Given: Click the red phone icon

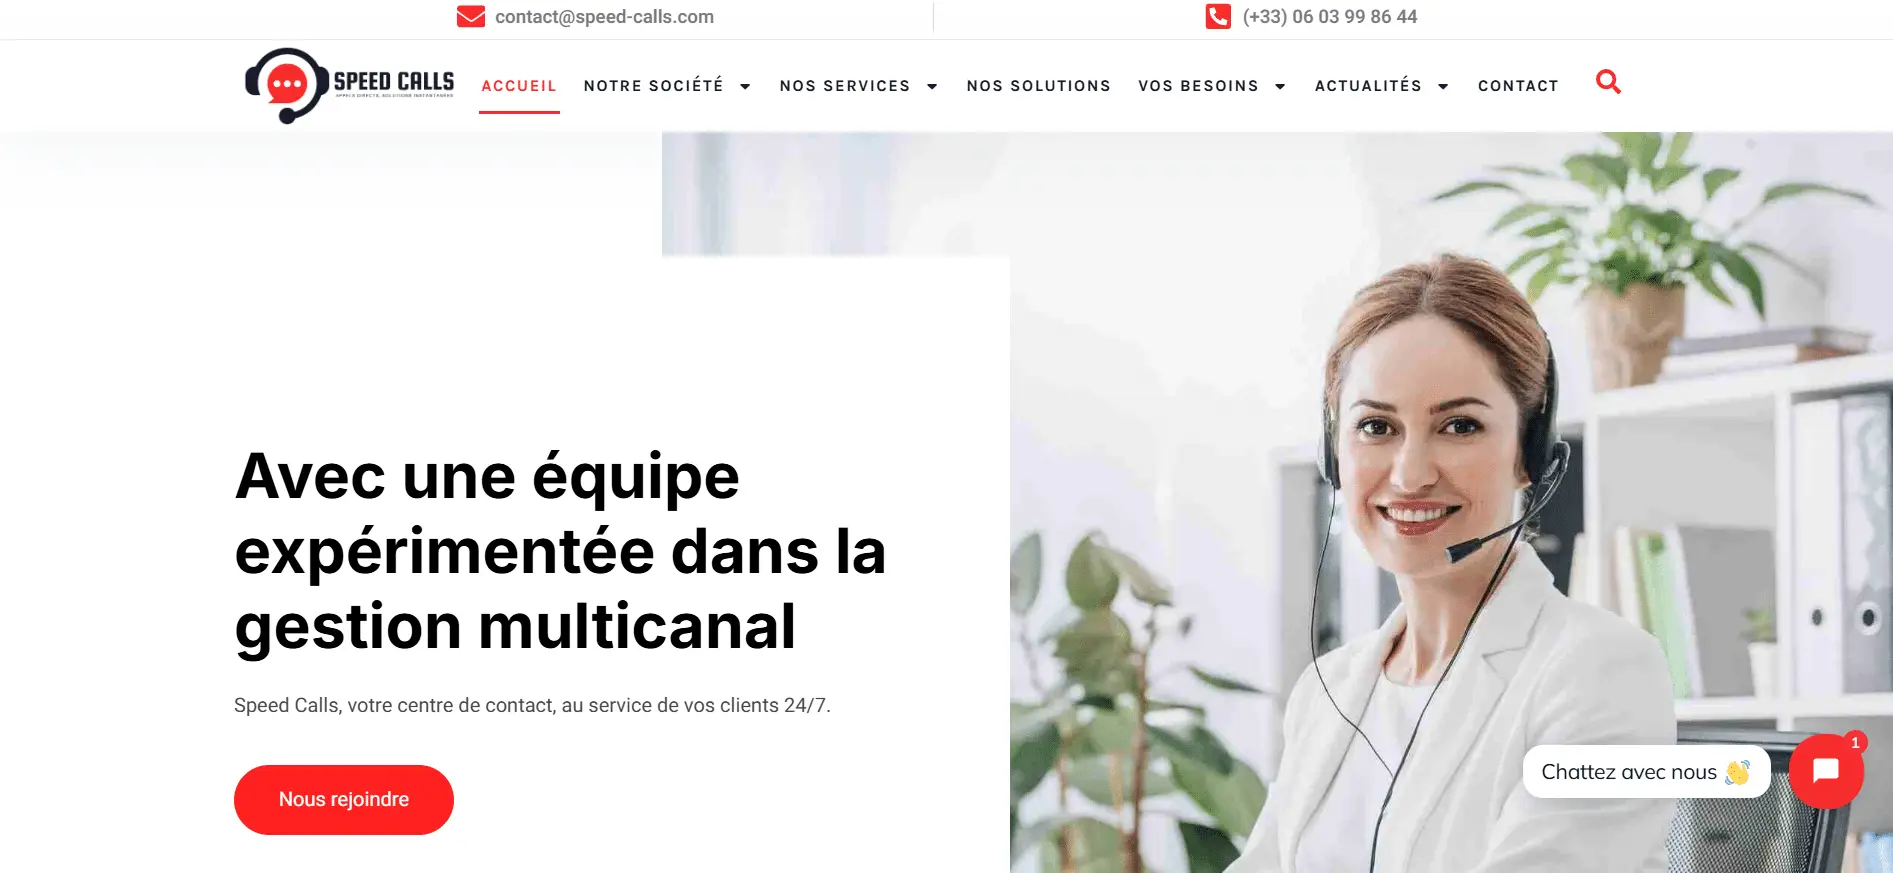Looking at the screenshot, I should point(1218,17).
